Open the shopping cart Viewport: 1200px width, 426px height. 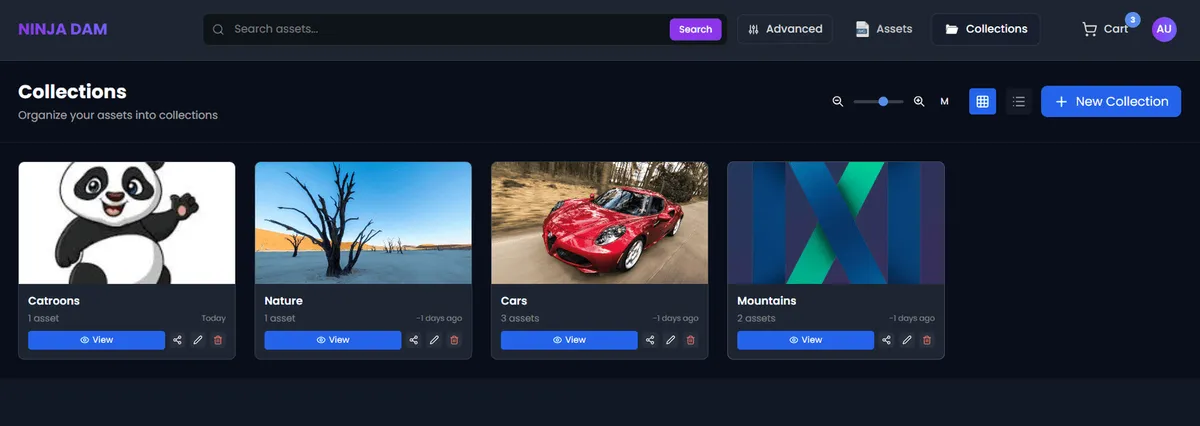1104,29
